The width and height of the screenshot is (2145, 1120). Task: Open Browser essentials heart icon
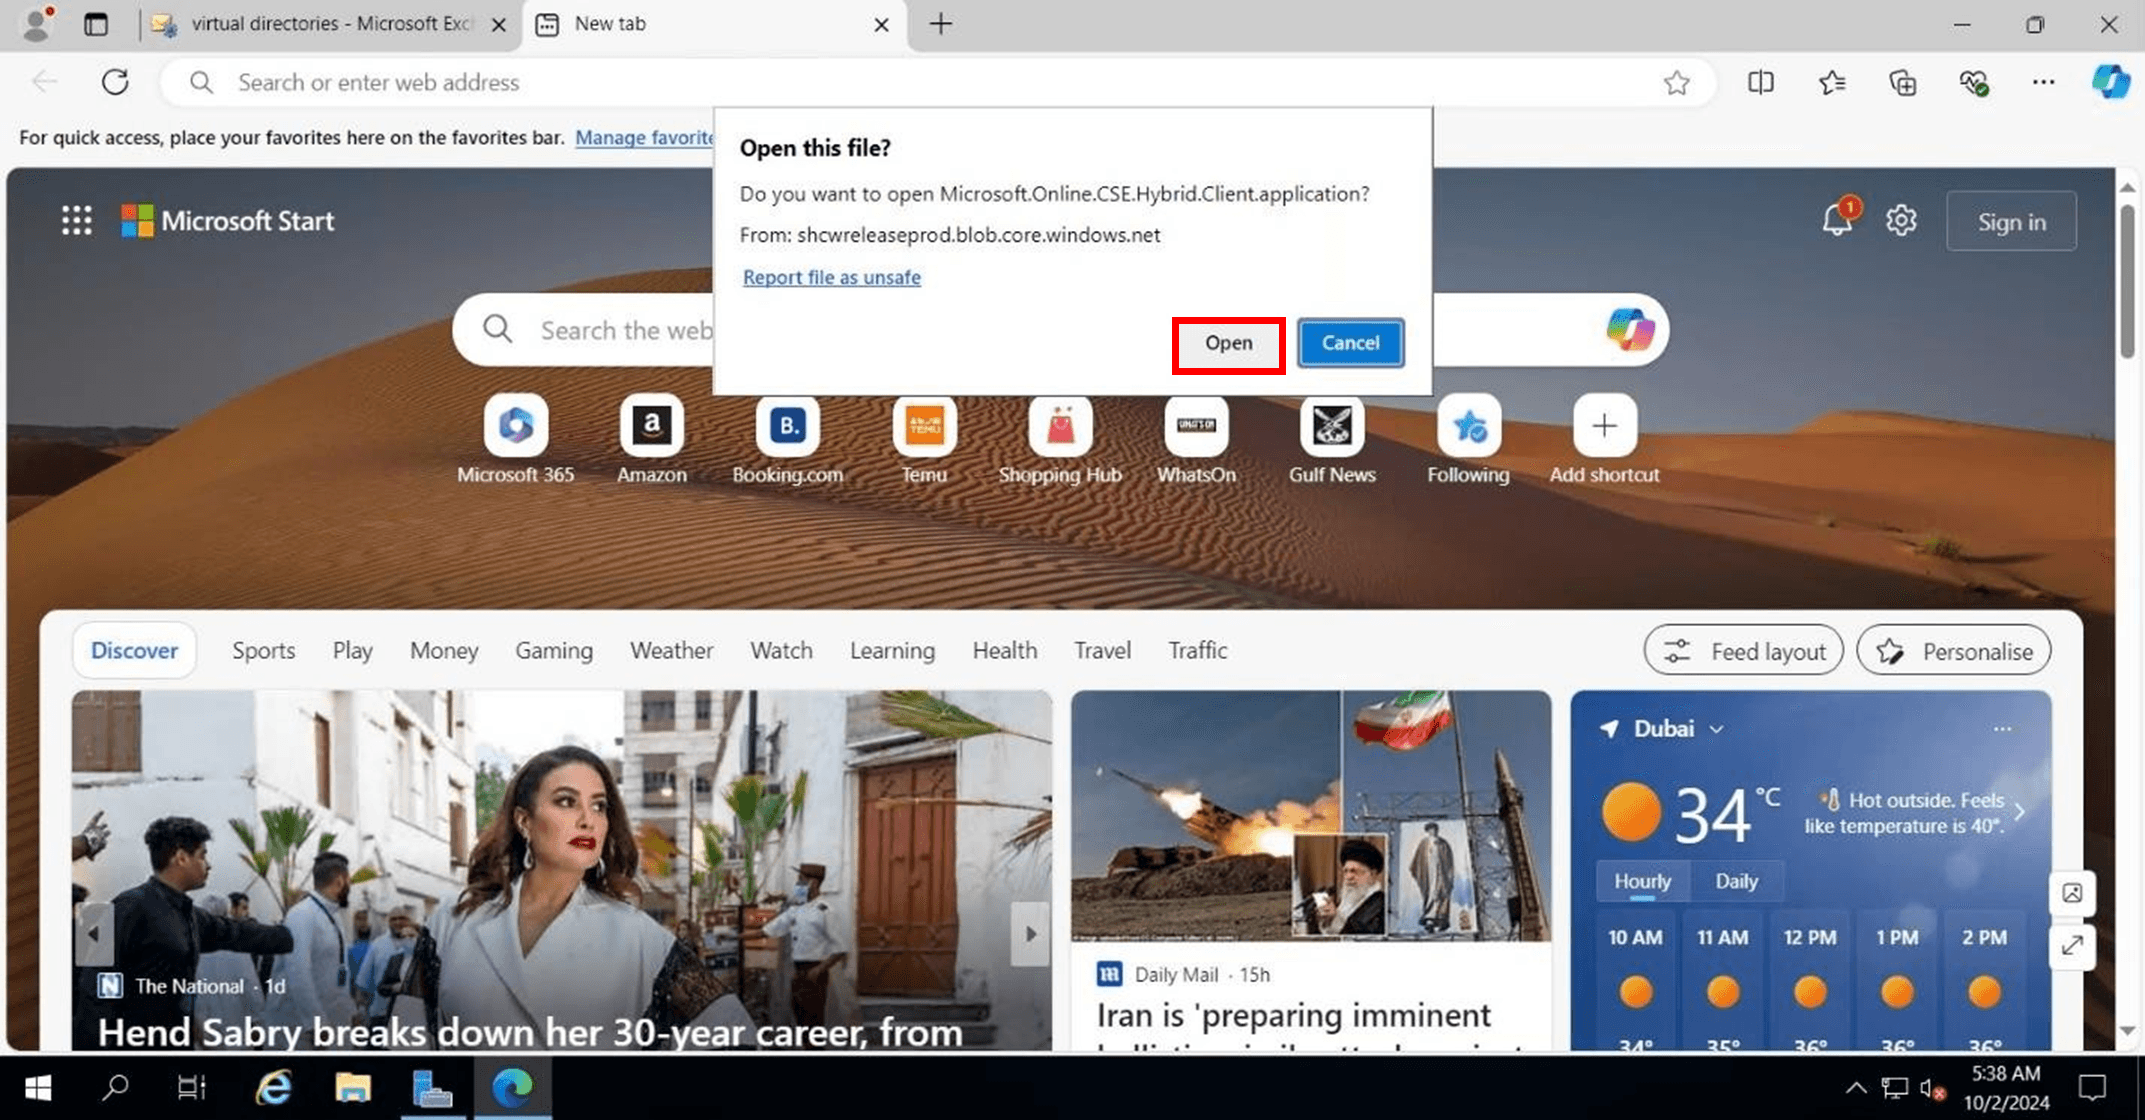click(1974, 83)
